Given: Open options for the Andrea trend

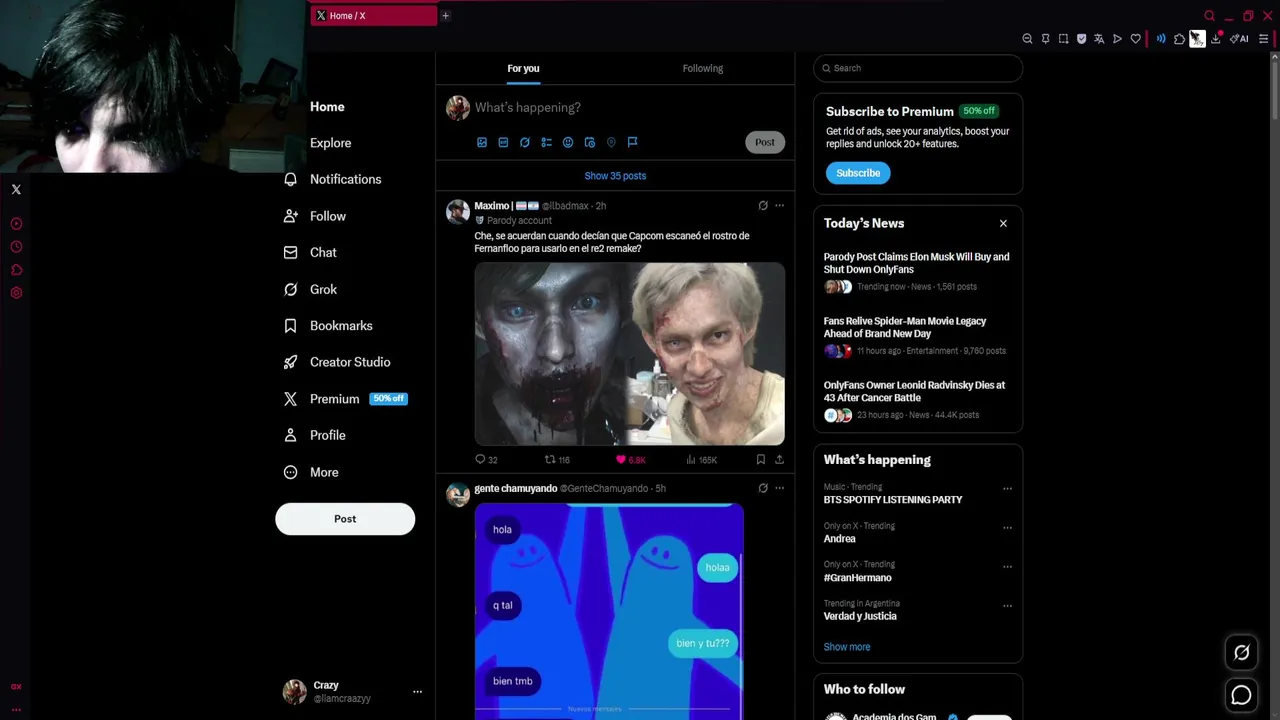Looking at the screenshot, I should coord(1007,527).
